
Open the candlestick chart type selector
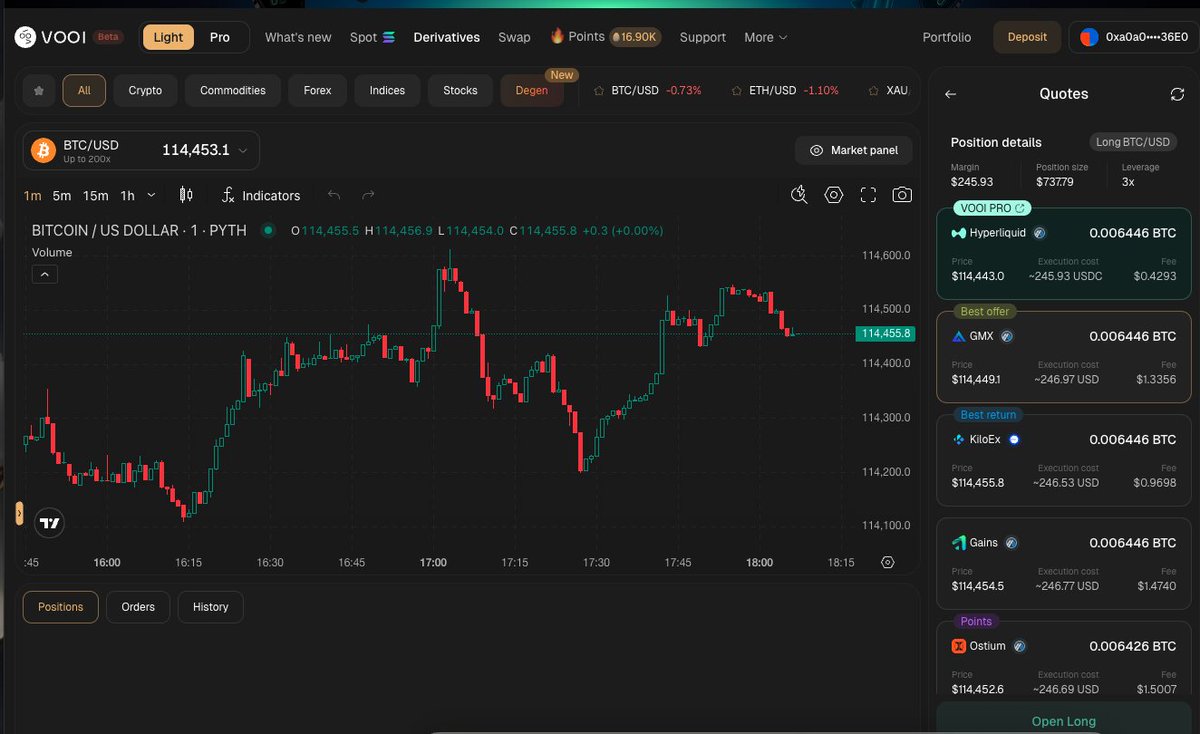click(185, 195)
